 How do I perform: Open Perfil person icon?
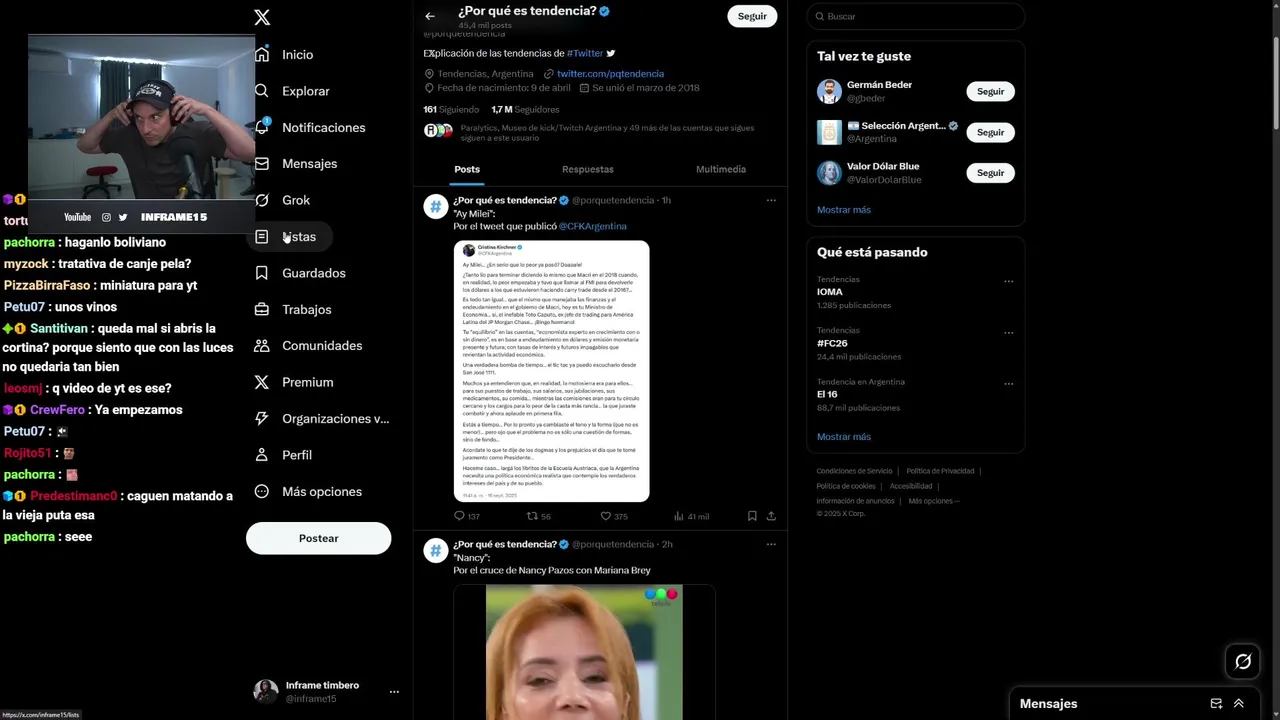(x=262, y=455)
